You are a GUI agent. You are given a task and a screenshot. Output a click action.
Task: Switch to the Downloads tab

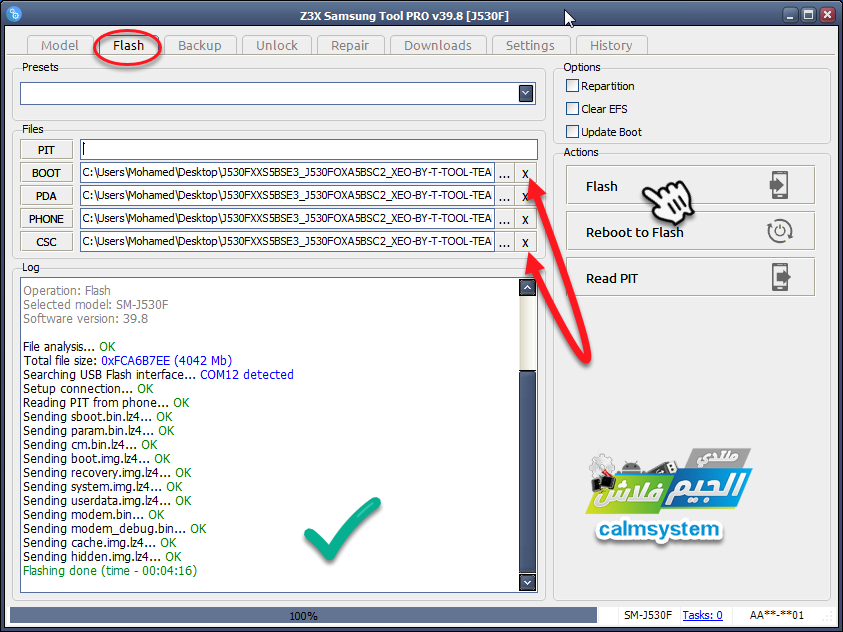click(x=438, y=45)
